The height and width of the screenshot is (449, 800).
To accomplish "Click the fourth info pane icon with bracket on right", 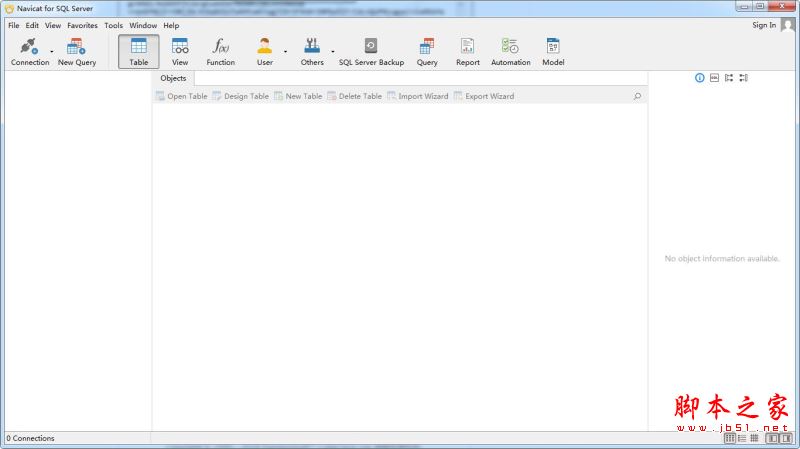I will [744, 78].
